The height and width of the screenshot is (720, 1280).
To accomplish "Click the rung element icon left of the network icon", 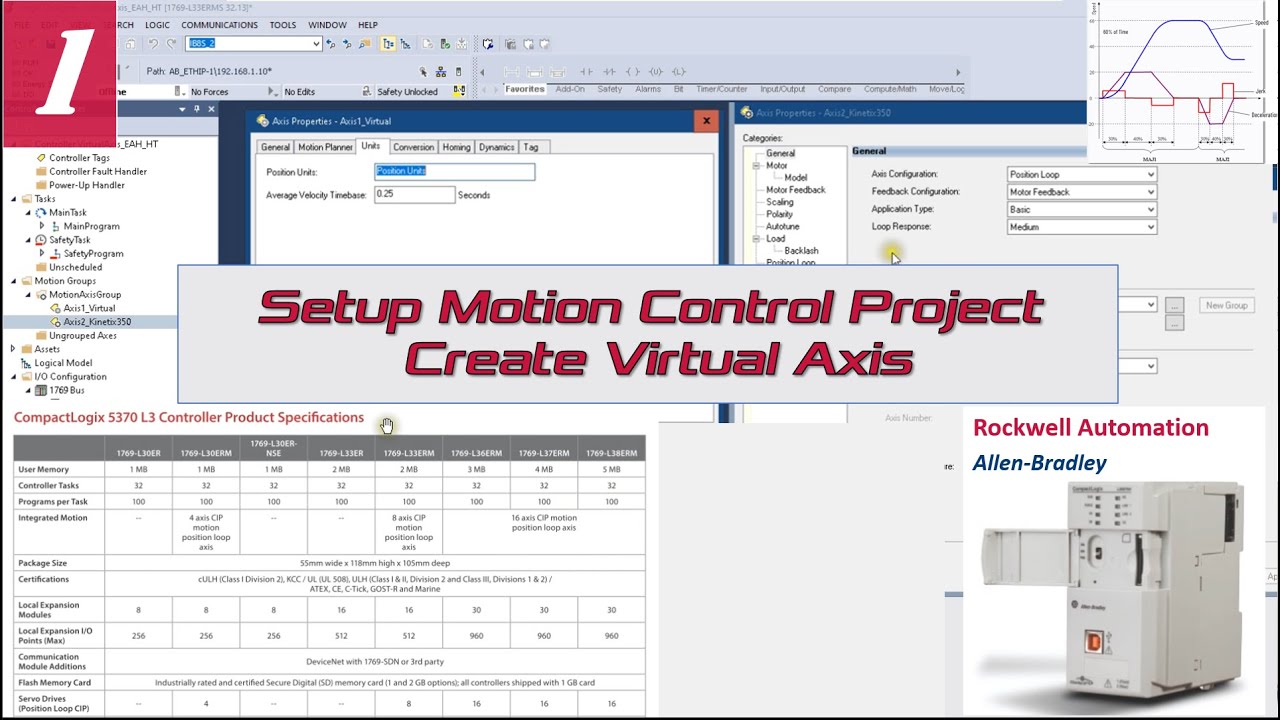I will (424, 72).
